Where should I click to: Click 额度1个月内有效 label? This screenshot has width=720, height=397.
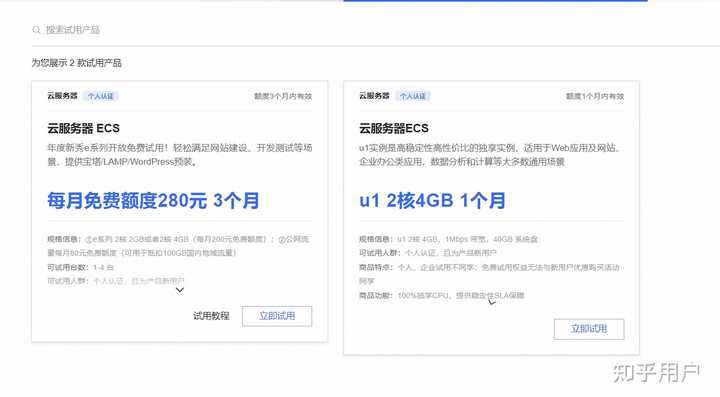tap(595, 96)
